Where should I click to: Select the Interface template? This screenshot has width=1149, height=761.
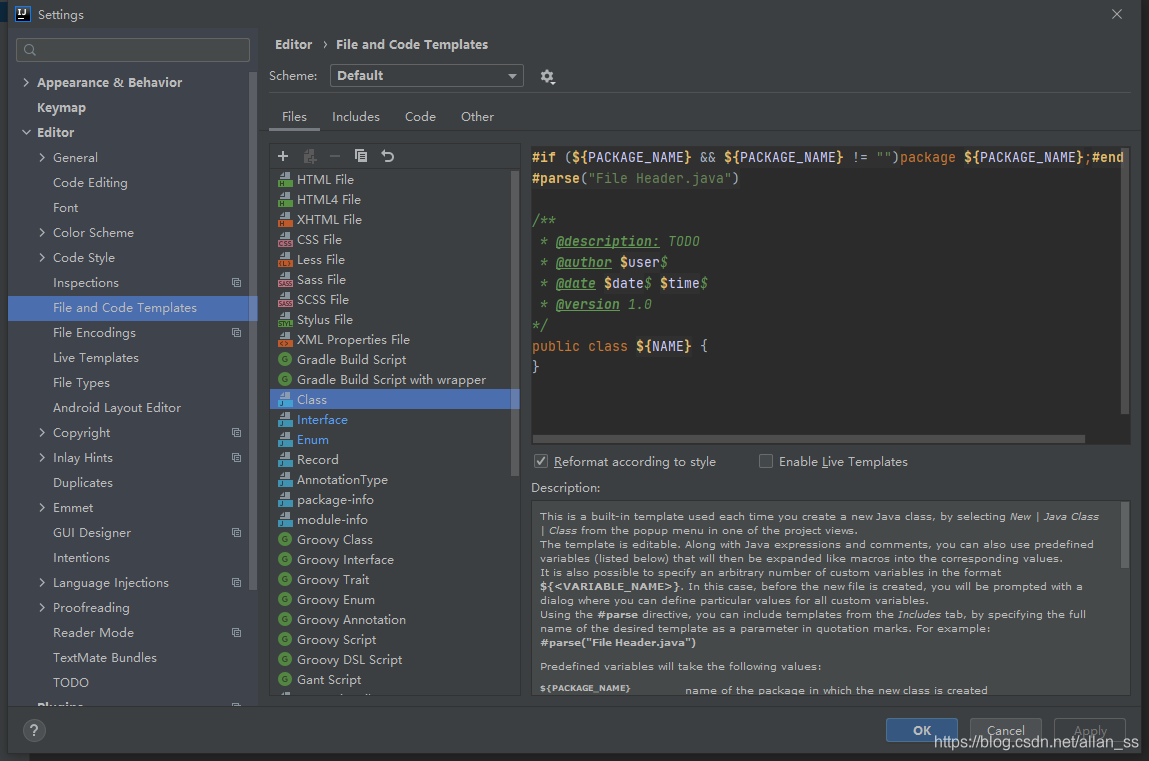(394, 420)
